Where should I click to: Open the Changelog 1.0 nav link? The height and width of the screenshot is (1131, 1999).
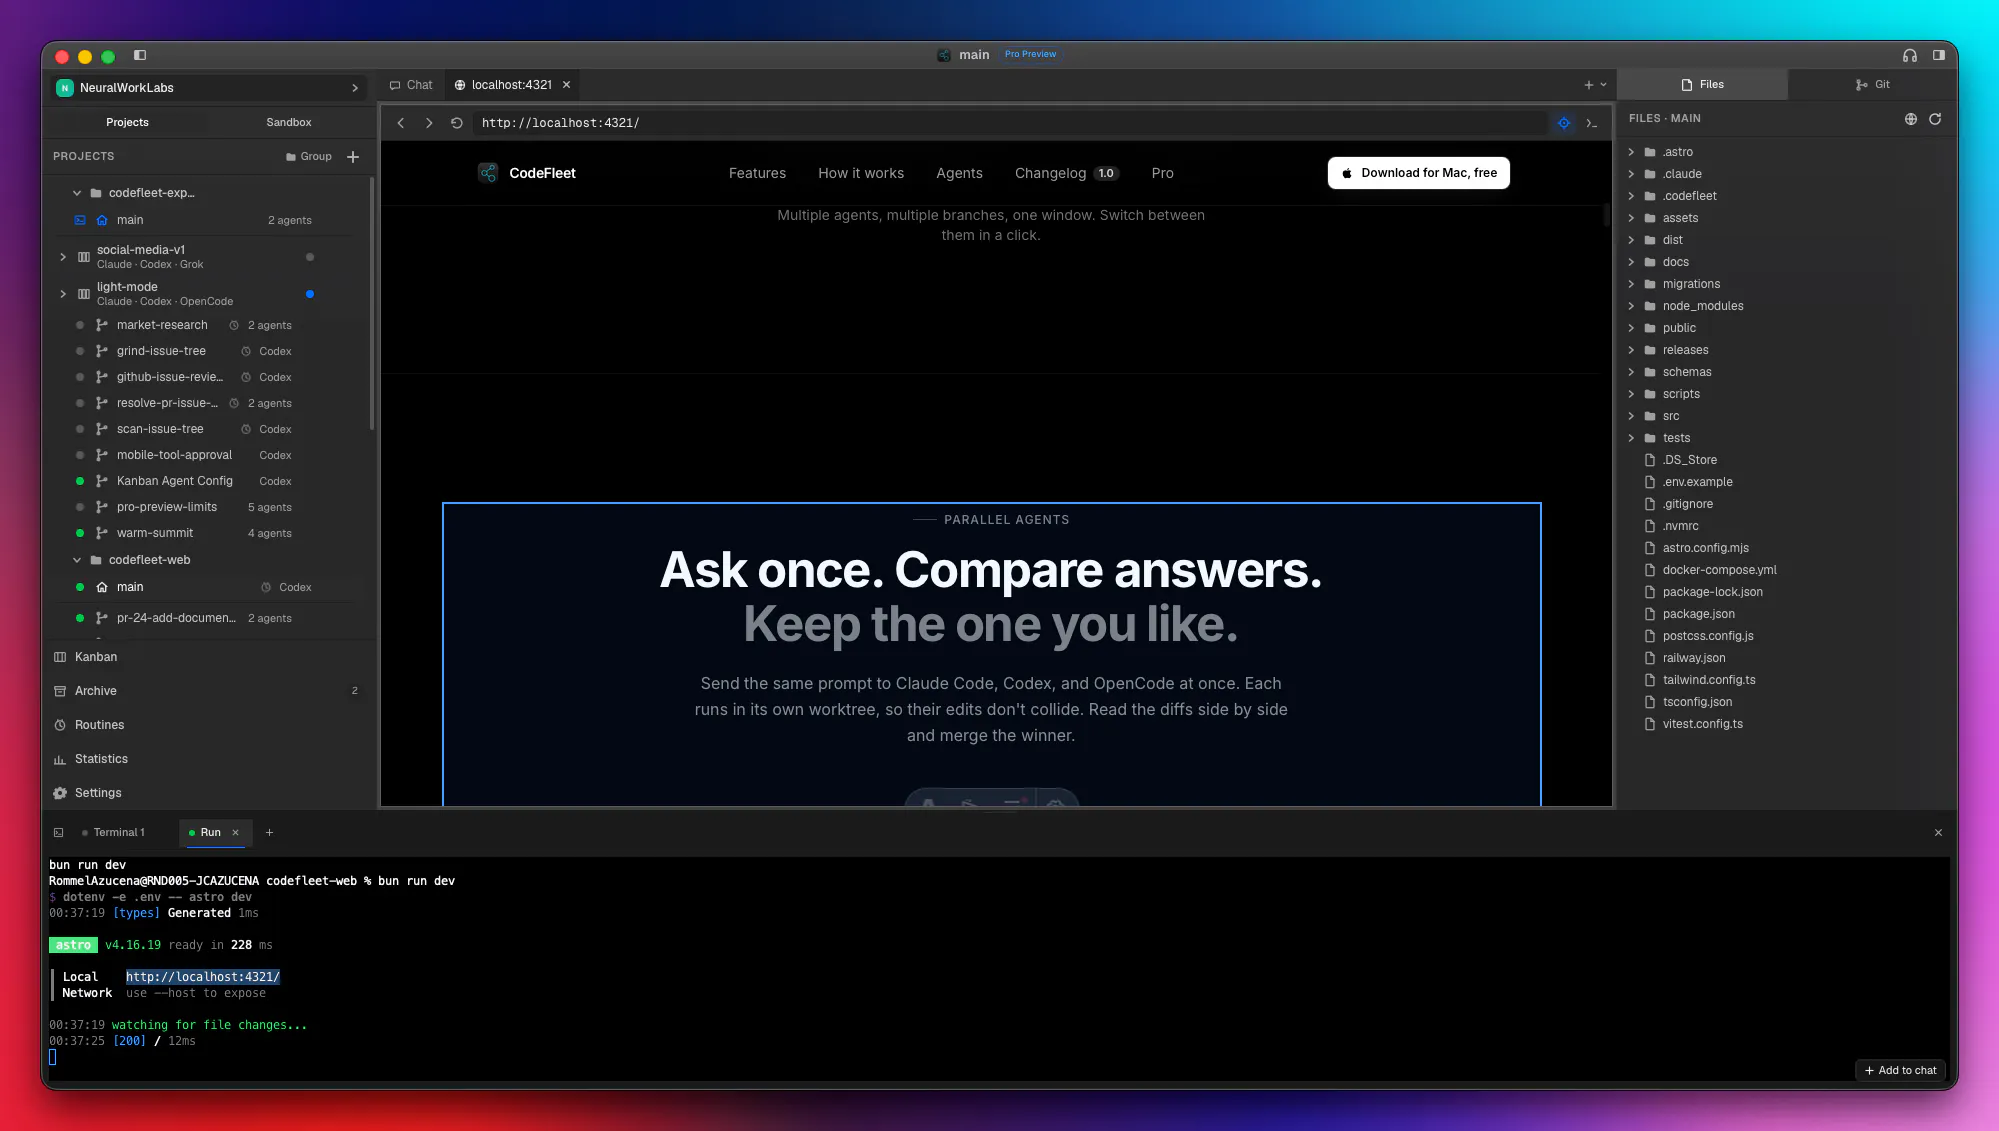(x=1066, y=173)
